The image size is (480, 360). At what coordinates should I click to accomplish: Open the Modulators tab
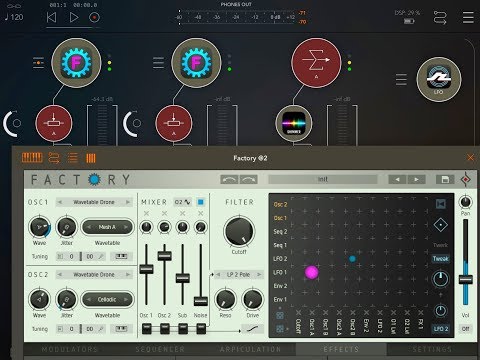point(70,349)
